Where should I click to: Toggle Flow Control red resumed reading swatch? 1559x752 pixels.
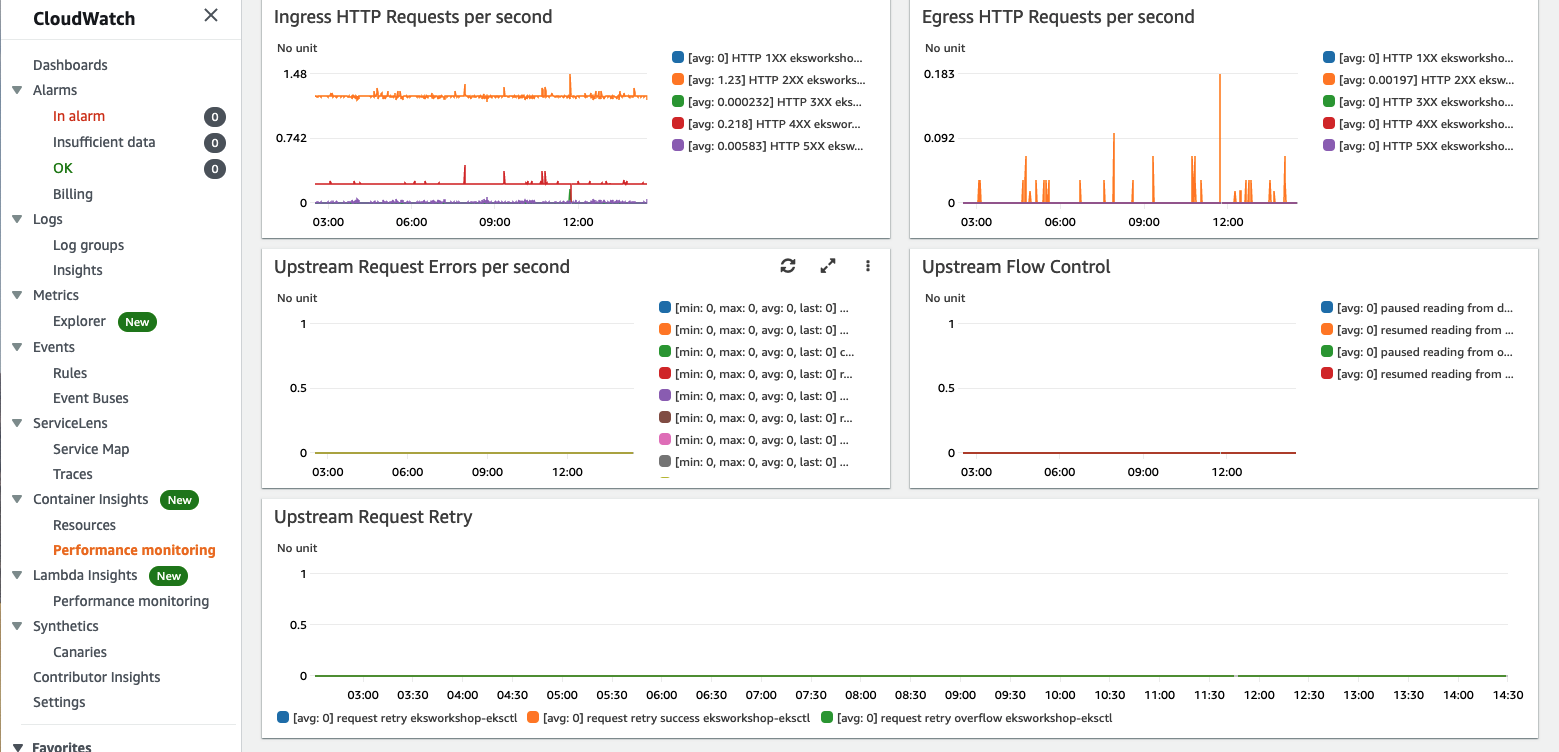click(x=1328, y=374)
